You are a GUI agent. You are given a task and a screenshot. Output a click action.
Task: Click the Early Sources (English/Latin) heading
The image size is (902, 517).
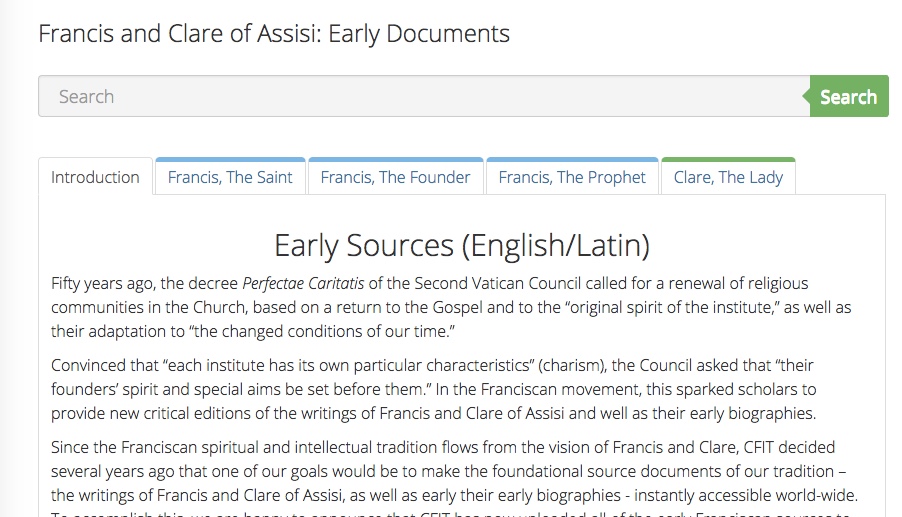point(462,245)
